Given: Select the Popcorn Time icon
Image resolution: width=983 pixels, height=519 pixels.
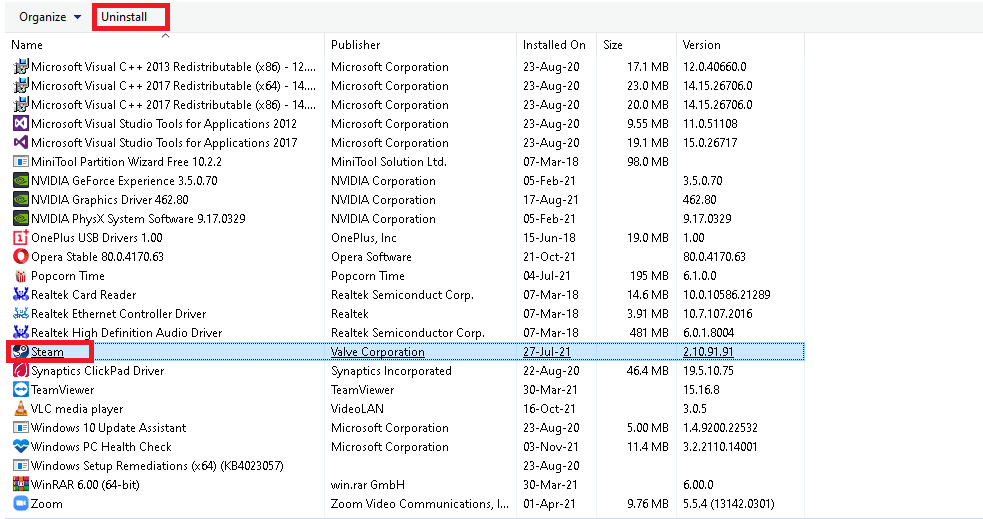Looking at the screenshot, I should point(20,276).
